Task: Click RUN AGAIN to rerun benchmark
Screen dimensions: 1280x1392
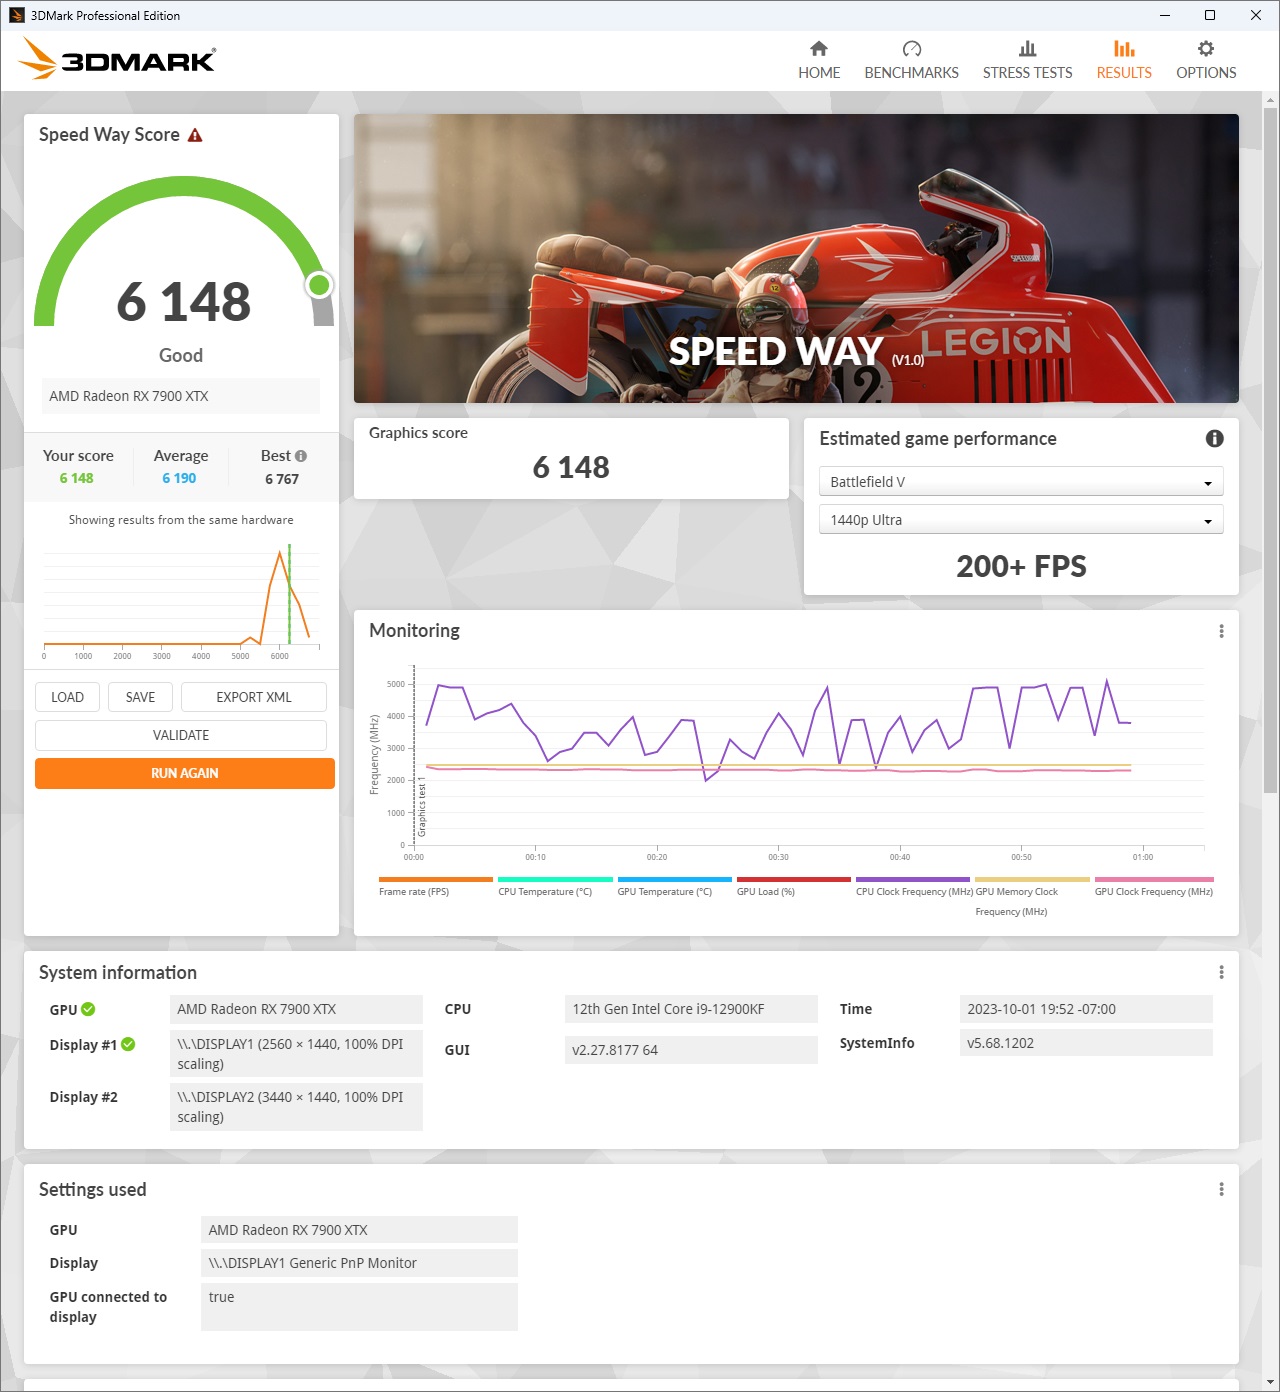Action: click(185, 773)
